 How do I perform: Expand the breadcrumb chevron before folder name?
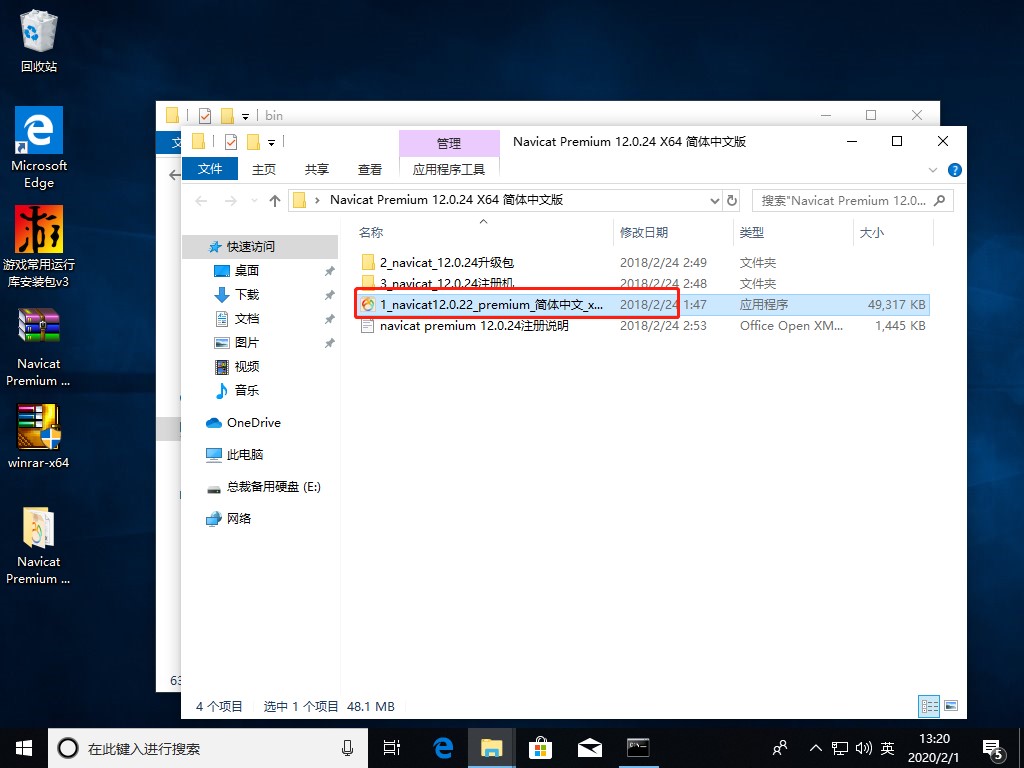click(x=317, y=200)
